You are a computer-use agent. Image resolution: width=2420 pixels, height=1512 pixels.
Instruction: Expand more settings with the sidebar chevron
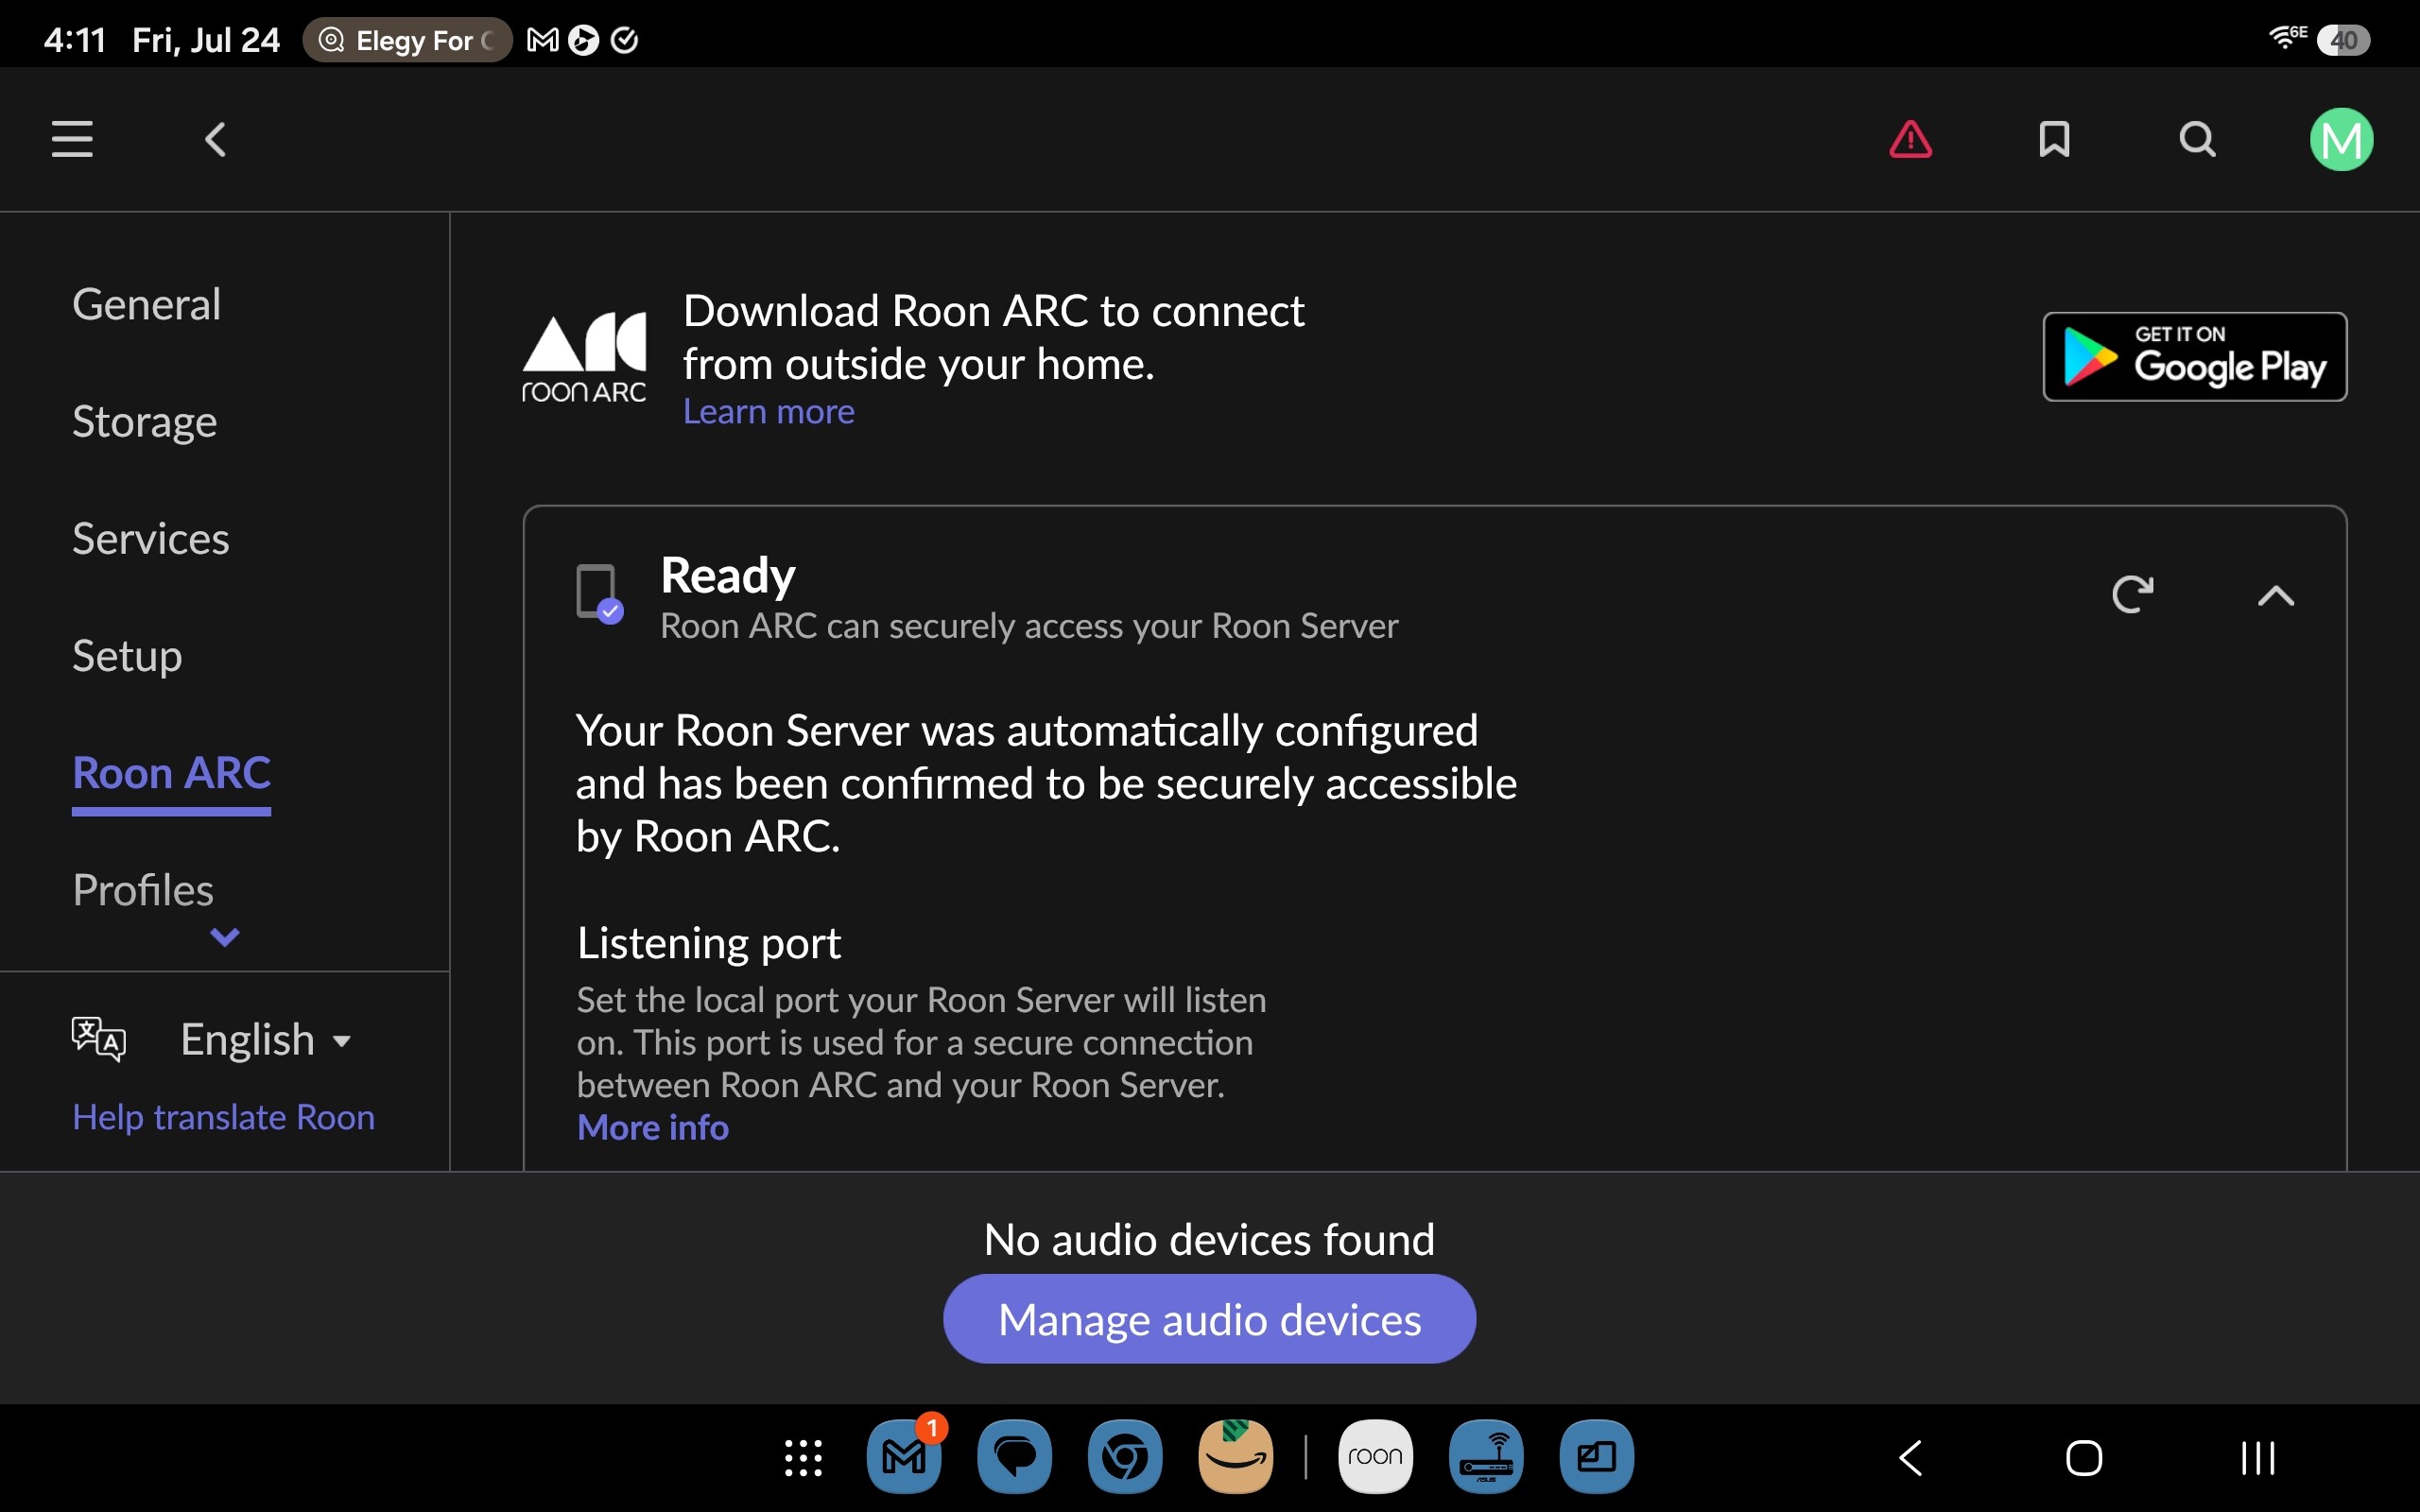pyautogui.click(x=224, y=937)
